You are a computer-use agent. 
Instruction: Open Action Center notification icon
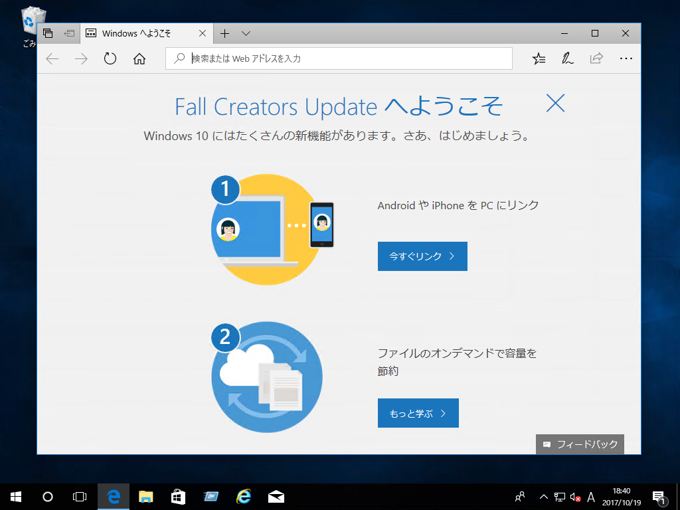tap(659, 497)
